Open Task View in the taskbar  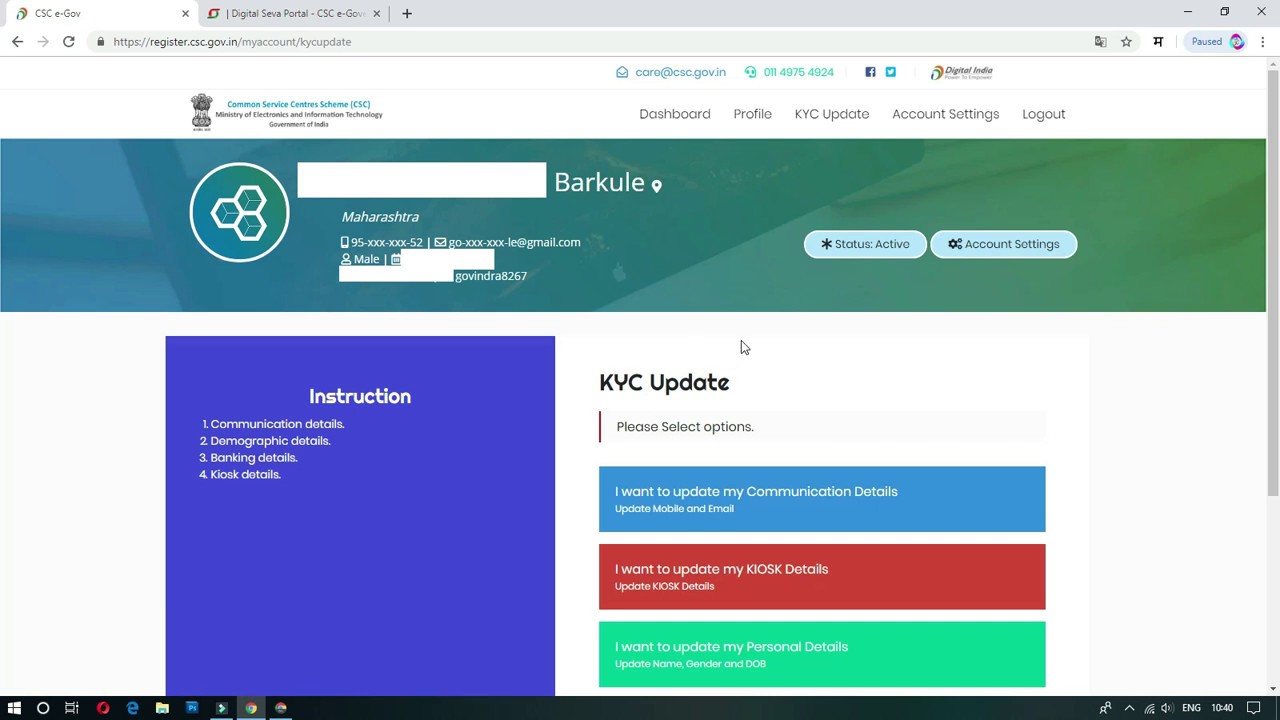click(72, 708)
